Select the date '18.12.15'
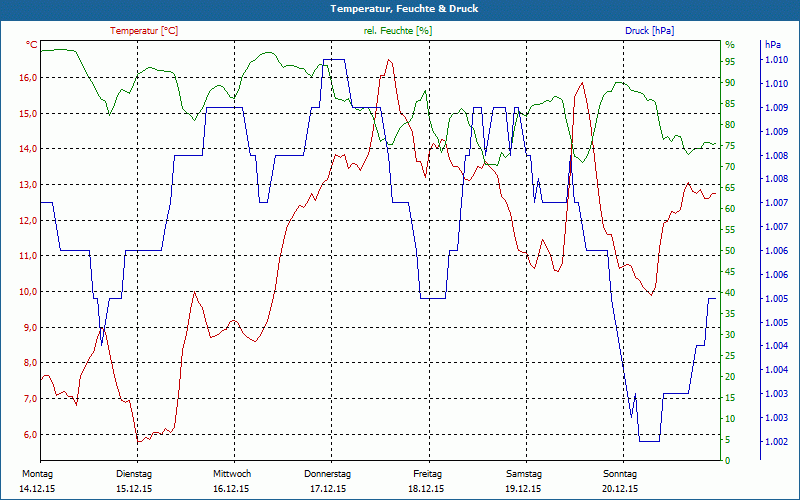 pyautogui.click(x=426, y=489)
